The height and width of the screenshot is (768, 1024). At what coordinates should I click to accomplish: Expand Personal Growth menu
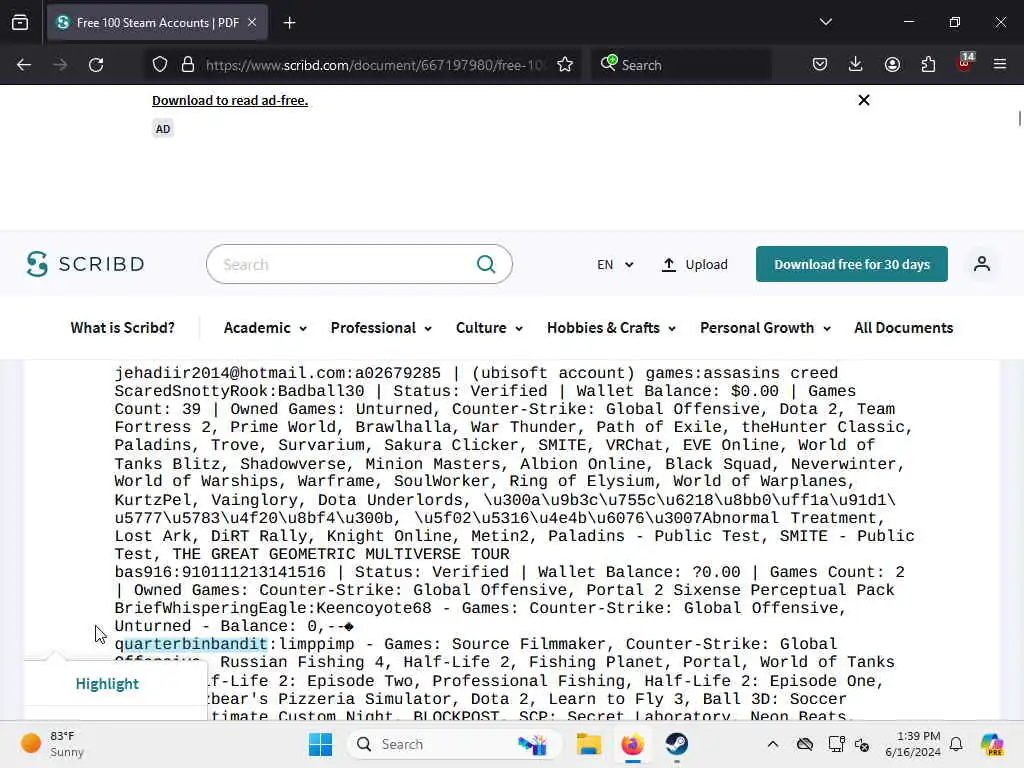(765, 328)
